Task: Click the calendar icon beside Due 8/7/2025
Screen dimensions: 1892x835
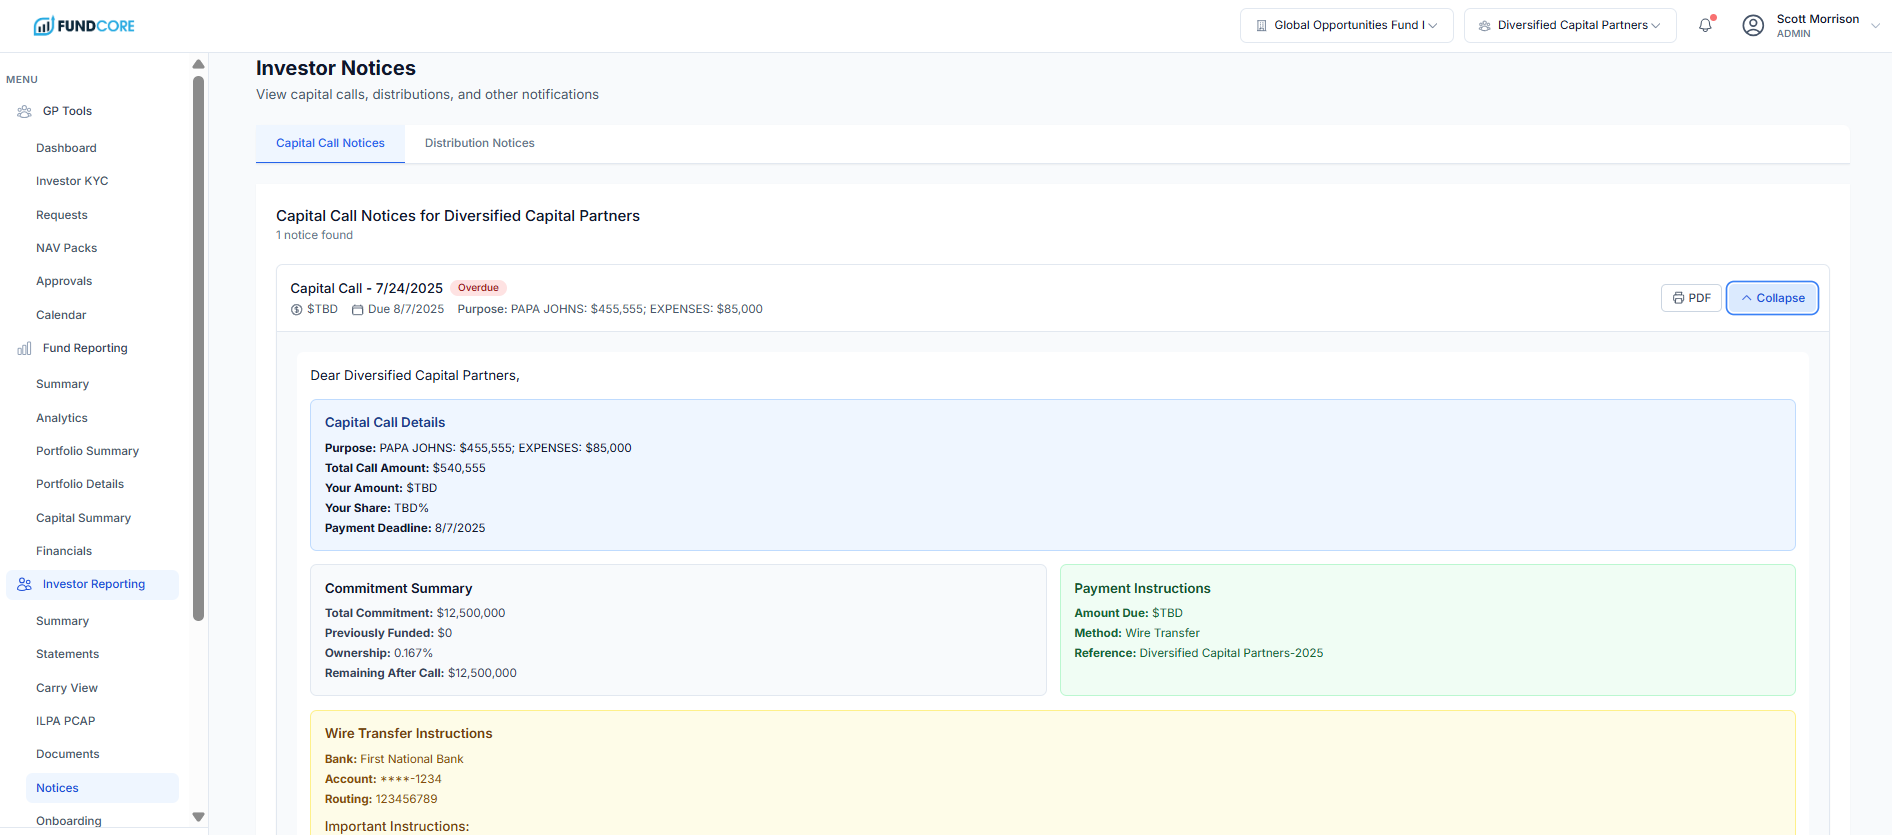Action: pyautogui.click(x=357, y=310)
